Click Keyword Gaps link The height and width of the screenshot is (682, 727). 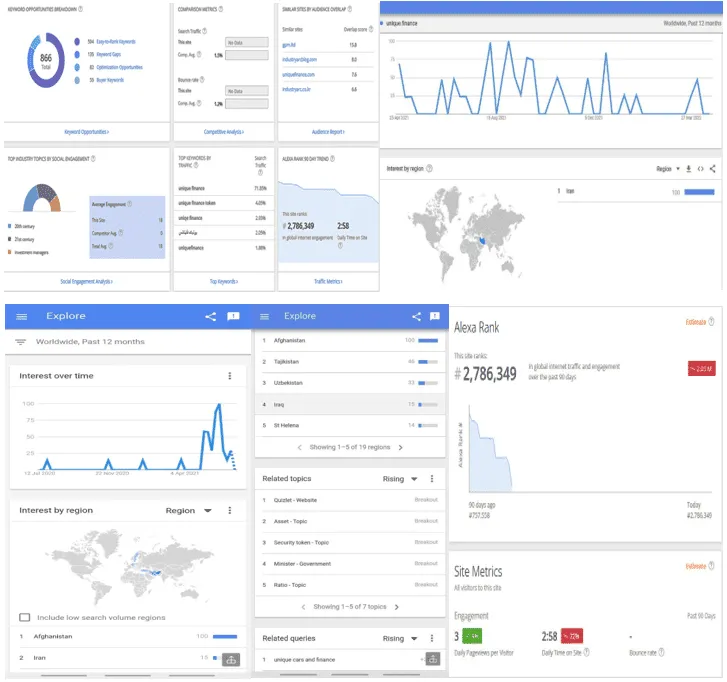coord(108,55)
